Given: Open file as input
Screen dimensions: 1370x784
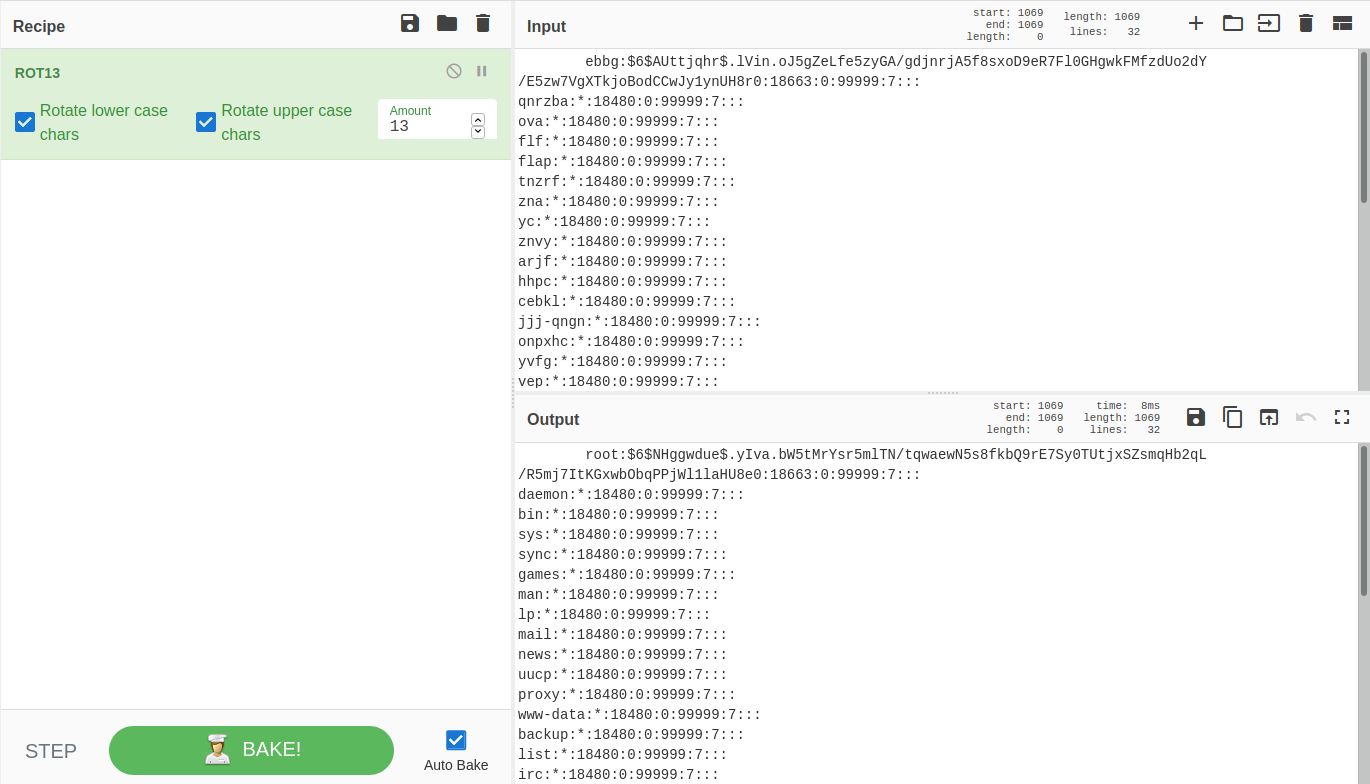Looking at the screenshot, I should 1269,23.
